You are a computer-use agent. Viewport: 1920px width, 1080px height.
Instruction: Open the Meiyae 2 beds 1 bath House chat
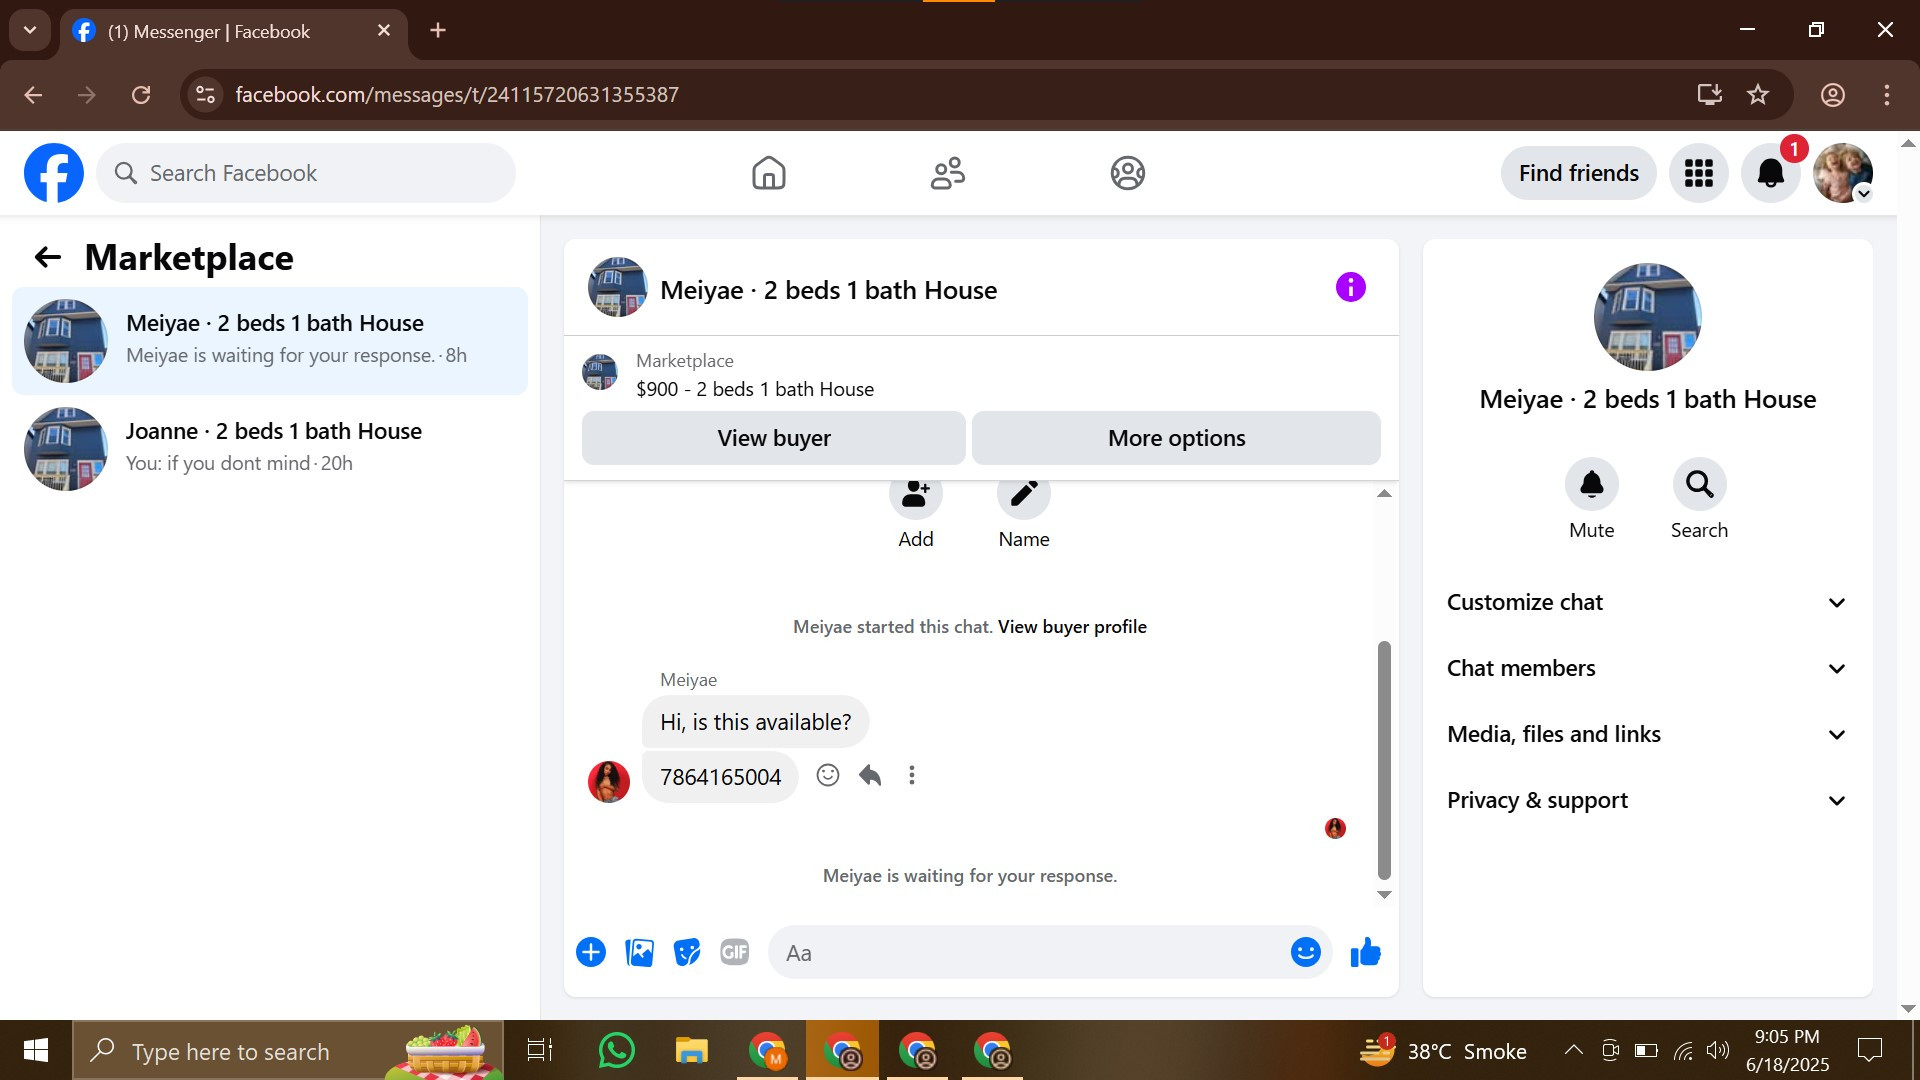coord(270,341)
